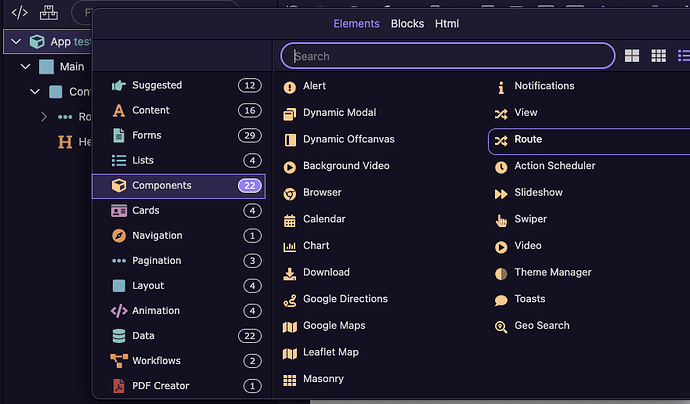This screenshot has height=404, width=690.
Task: Select the Chart element icon
Action: click(x=290, y=246)
